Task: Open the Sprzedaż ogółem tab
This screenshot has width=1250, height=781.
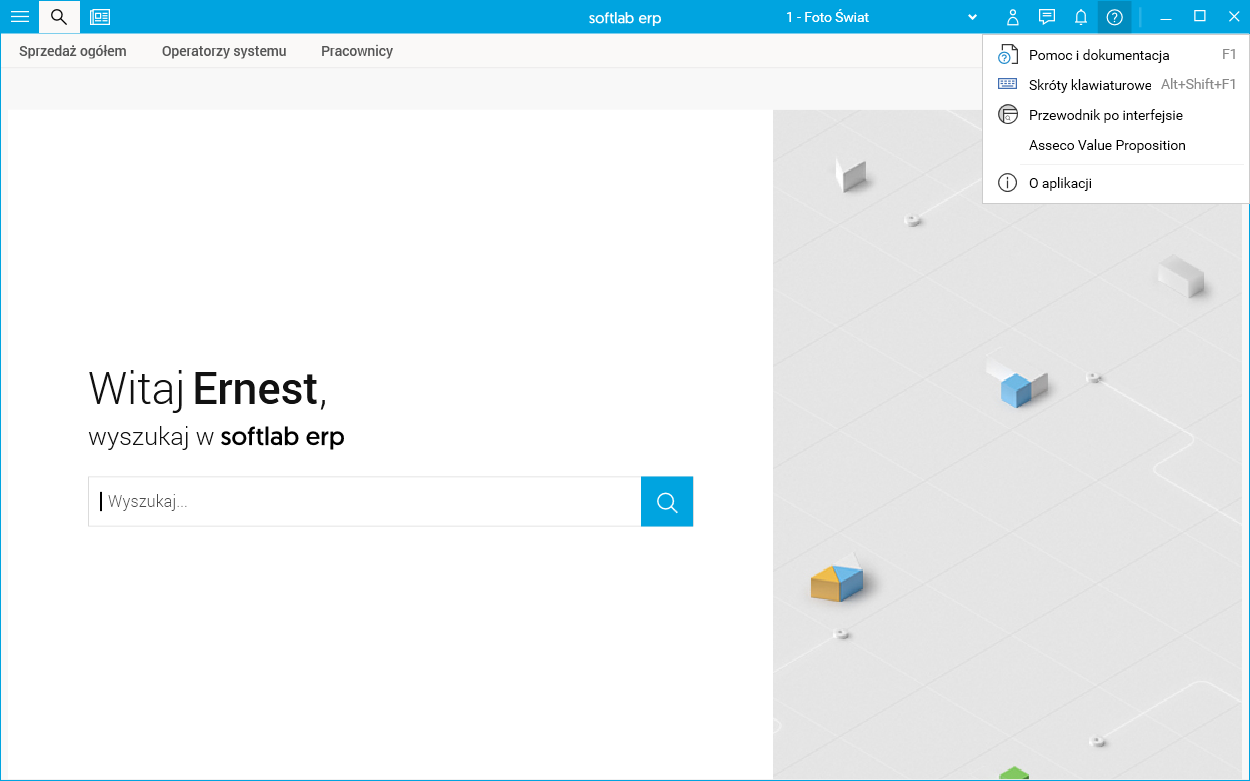Action: click(x=73, y=51)
